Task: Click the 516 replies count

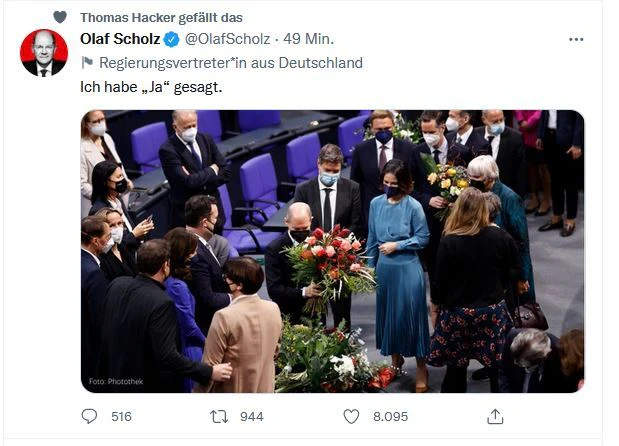Action: pyautogui.click(x=121, y=416)
